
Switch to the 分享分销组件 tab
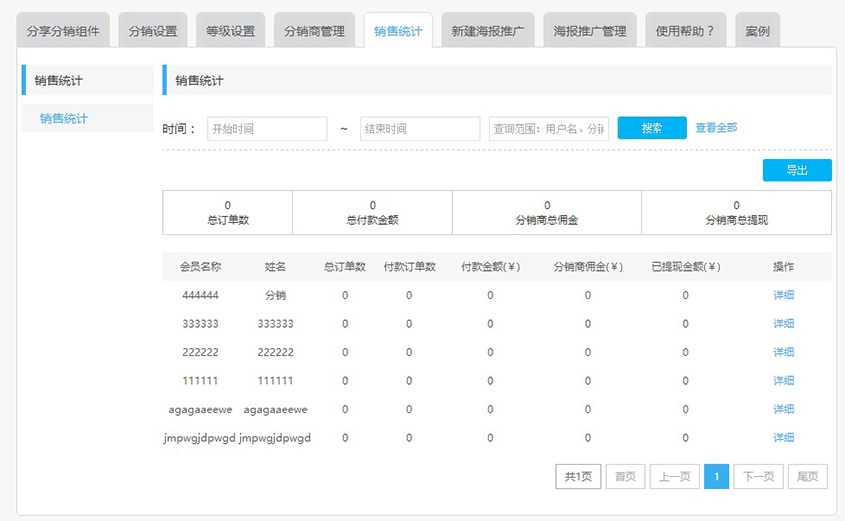pyautogui.click(x=61, y=31)
